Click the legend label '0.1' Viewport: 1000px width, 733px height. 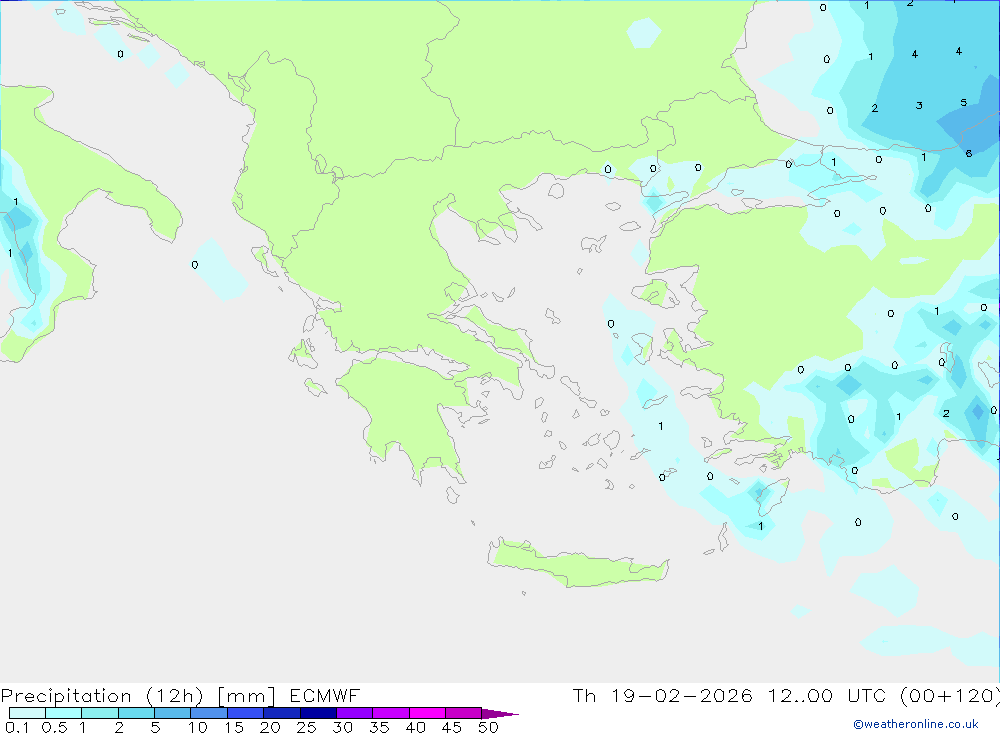pyautogui.click(x=17, y=727)
